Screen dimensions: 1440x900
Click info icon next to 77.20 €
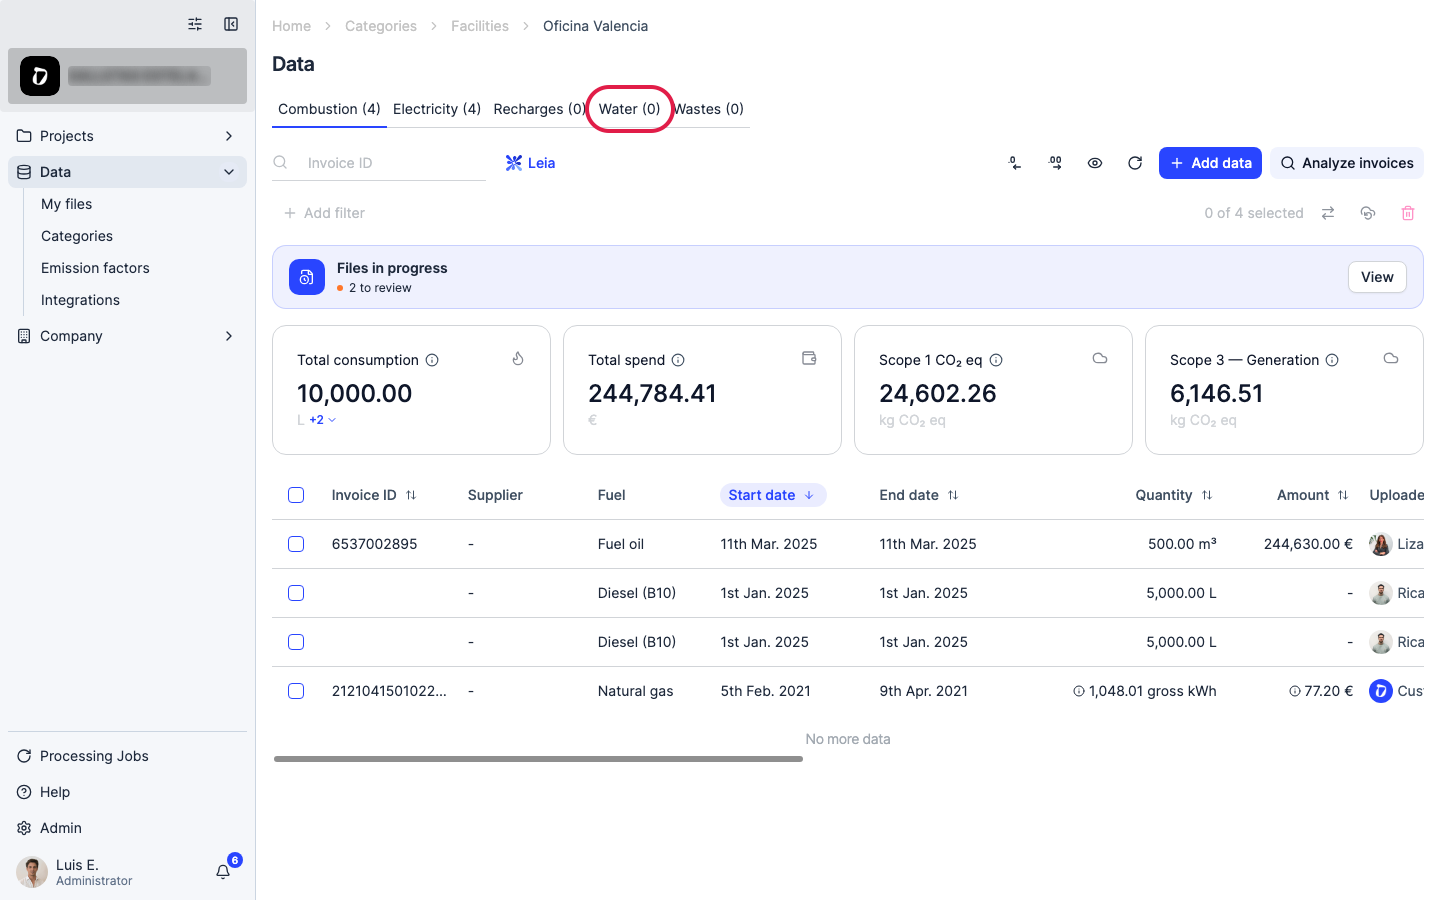1295,691
